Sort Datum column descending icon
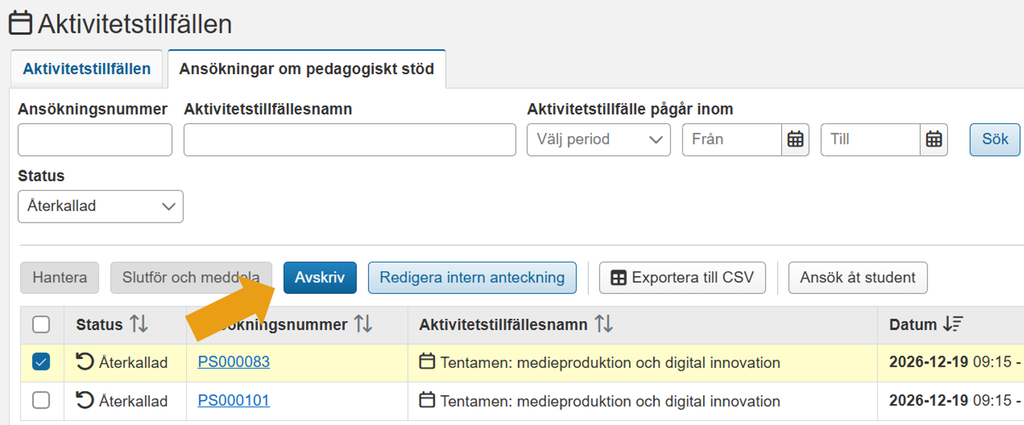 [x=953, y=324]
